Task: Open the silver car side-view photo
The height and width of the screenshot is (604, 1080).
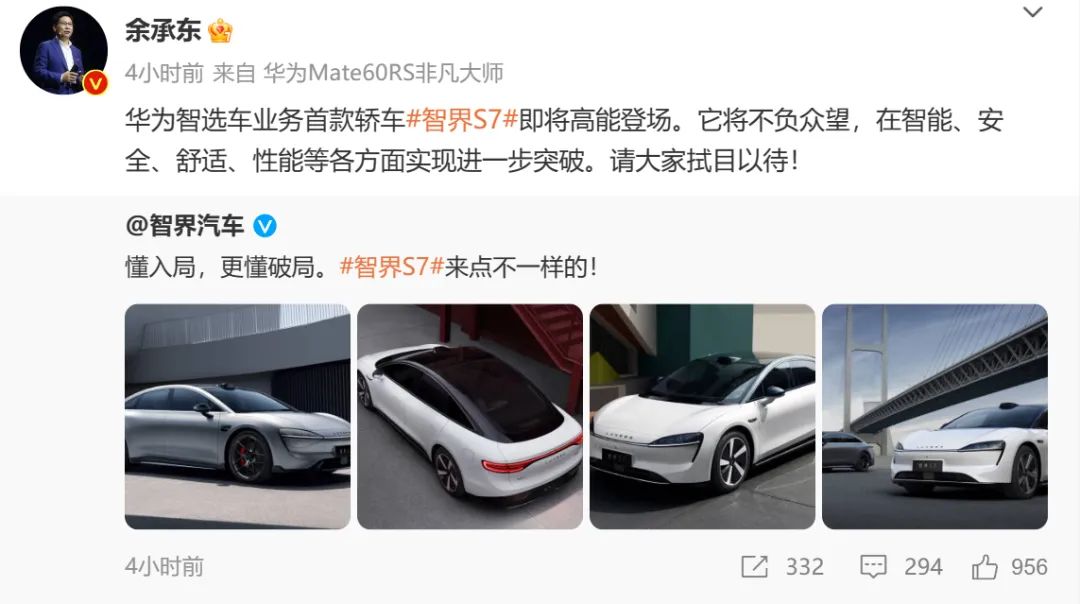Action: pos(238,417)
